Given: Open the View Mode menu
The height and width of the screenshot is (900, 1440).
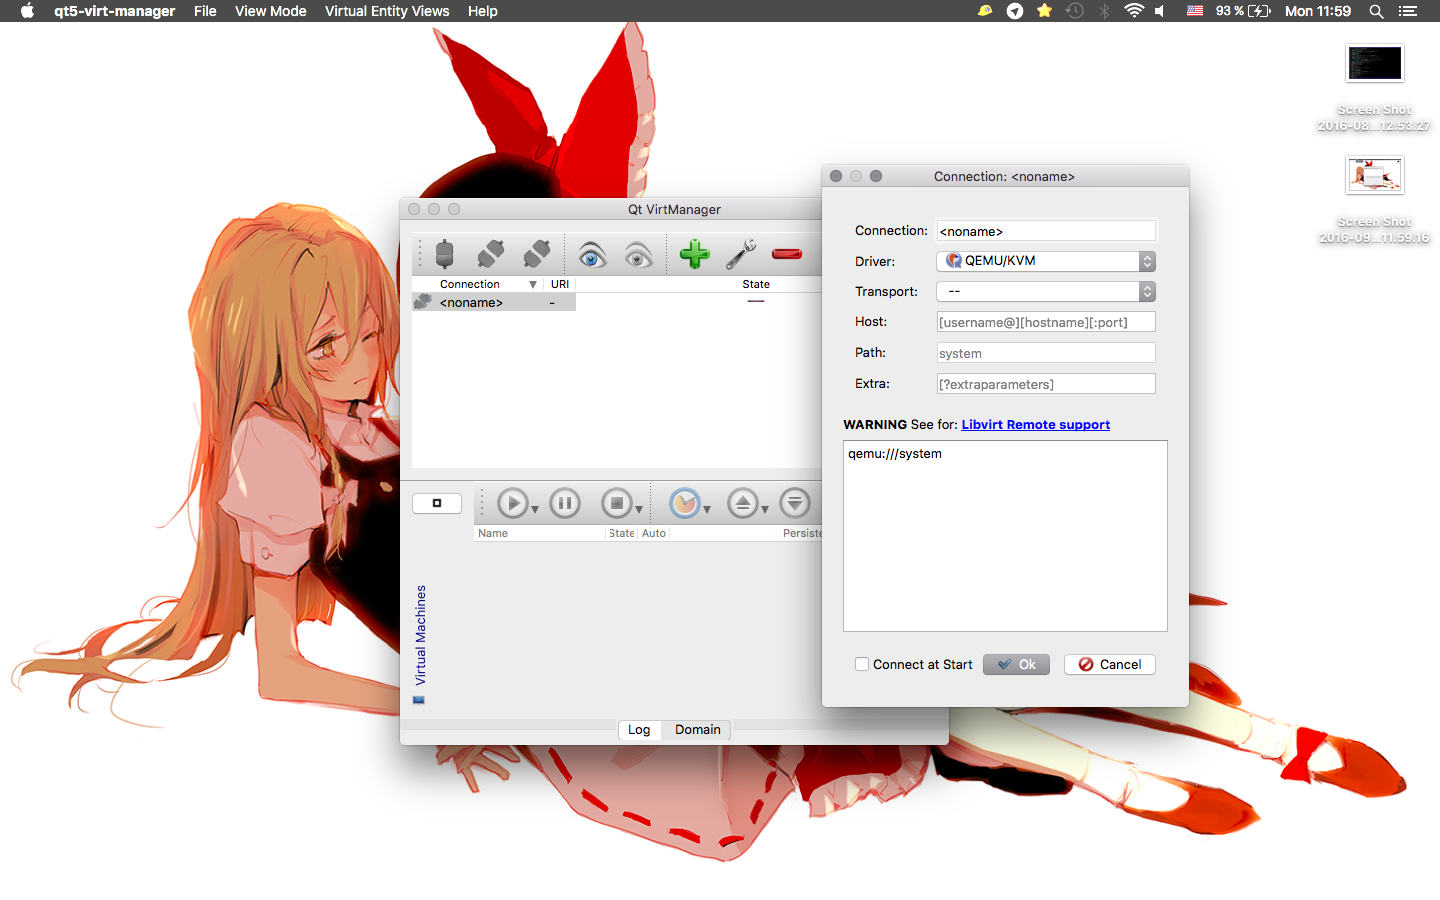Looking at the screenshot, I should (x=271, y=11).
